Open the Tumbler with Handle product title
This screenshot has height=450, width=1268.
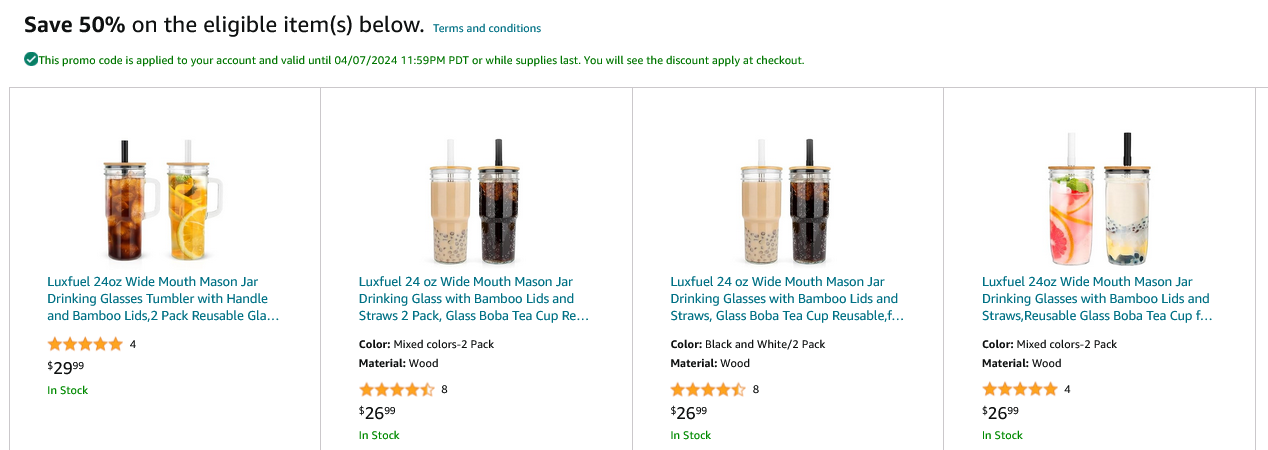[163, 299]
